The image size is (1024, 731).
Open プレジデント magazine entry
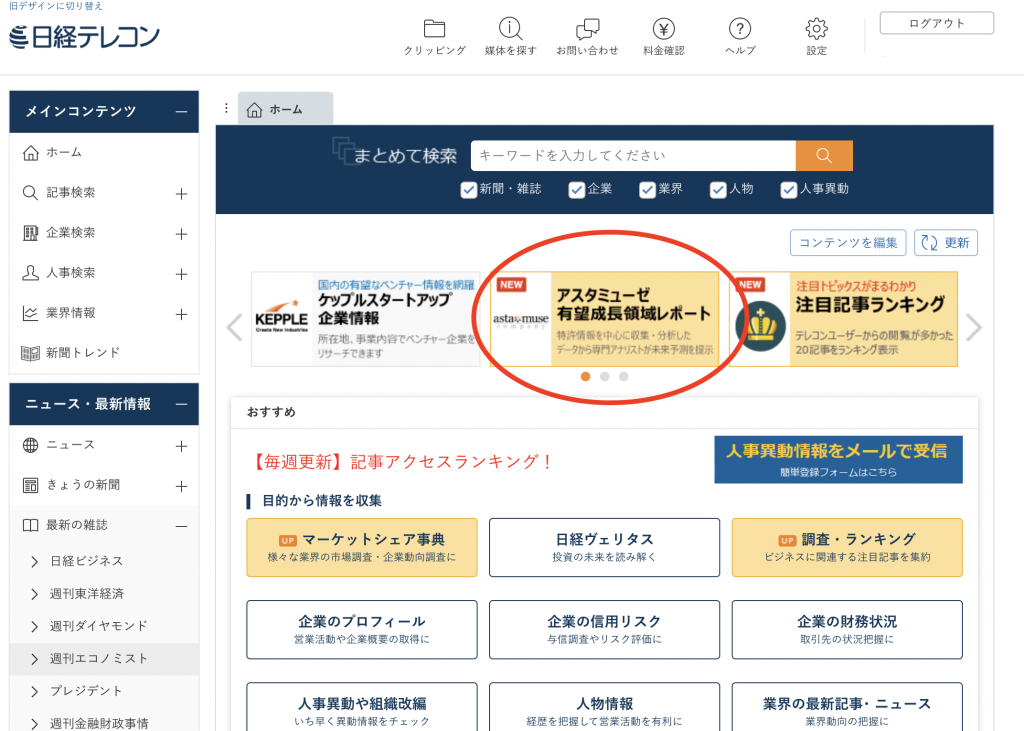pos(86,691)
